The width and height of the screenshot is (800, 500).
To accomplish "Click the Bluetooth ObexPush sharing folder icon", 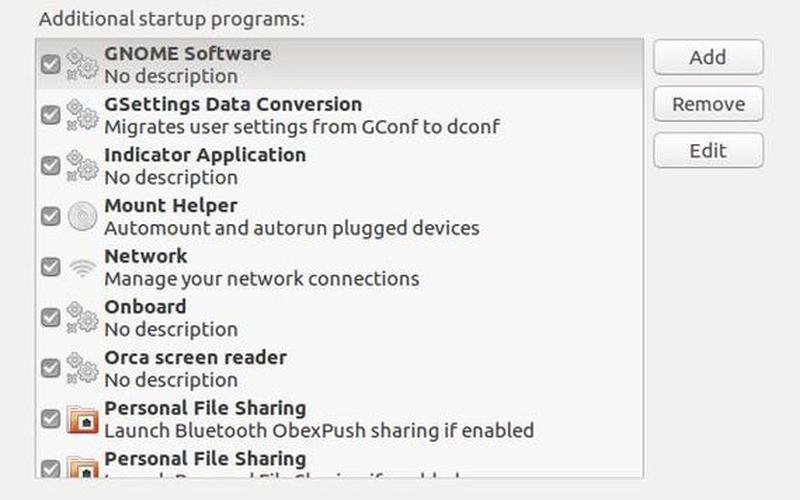I will 82,419.
